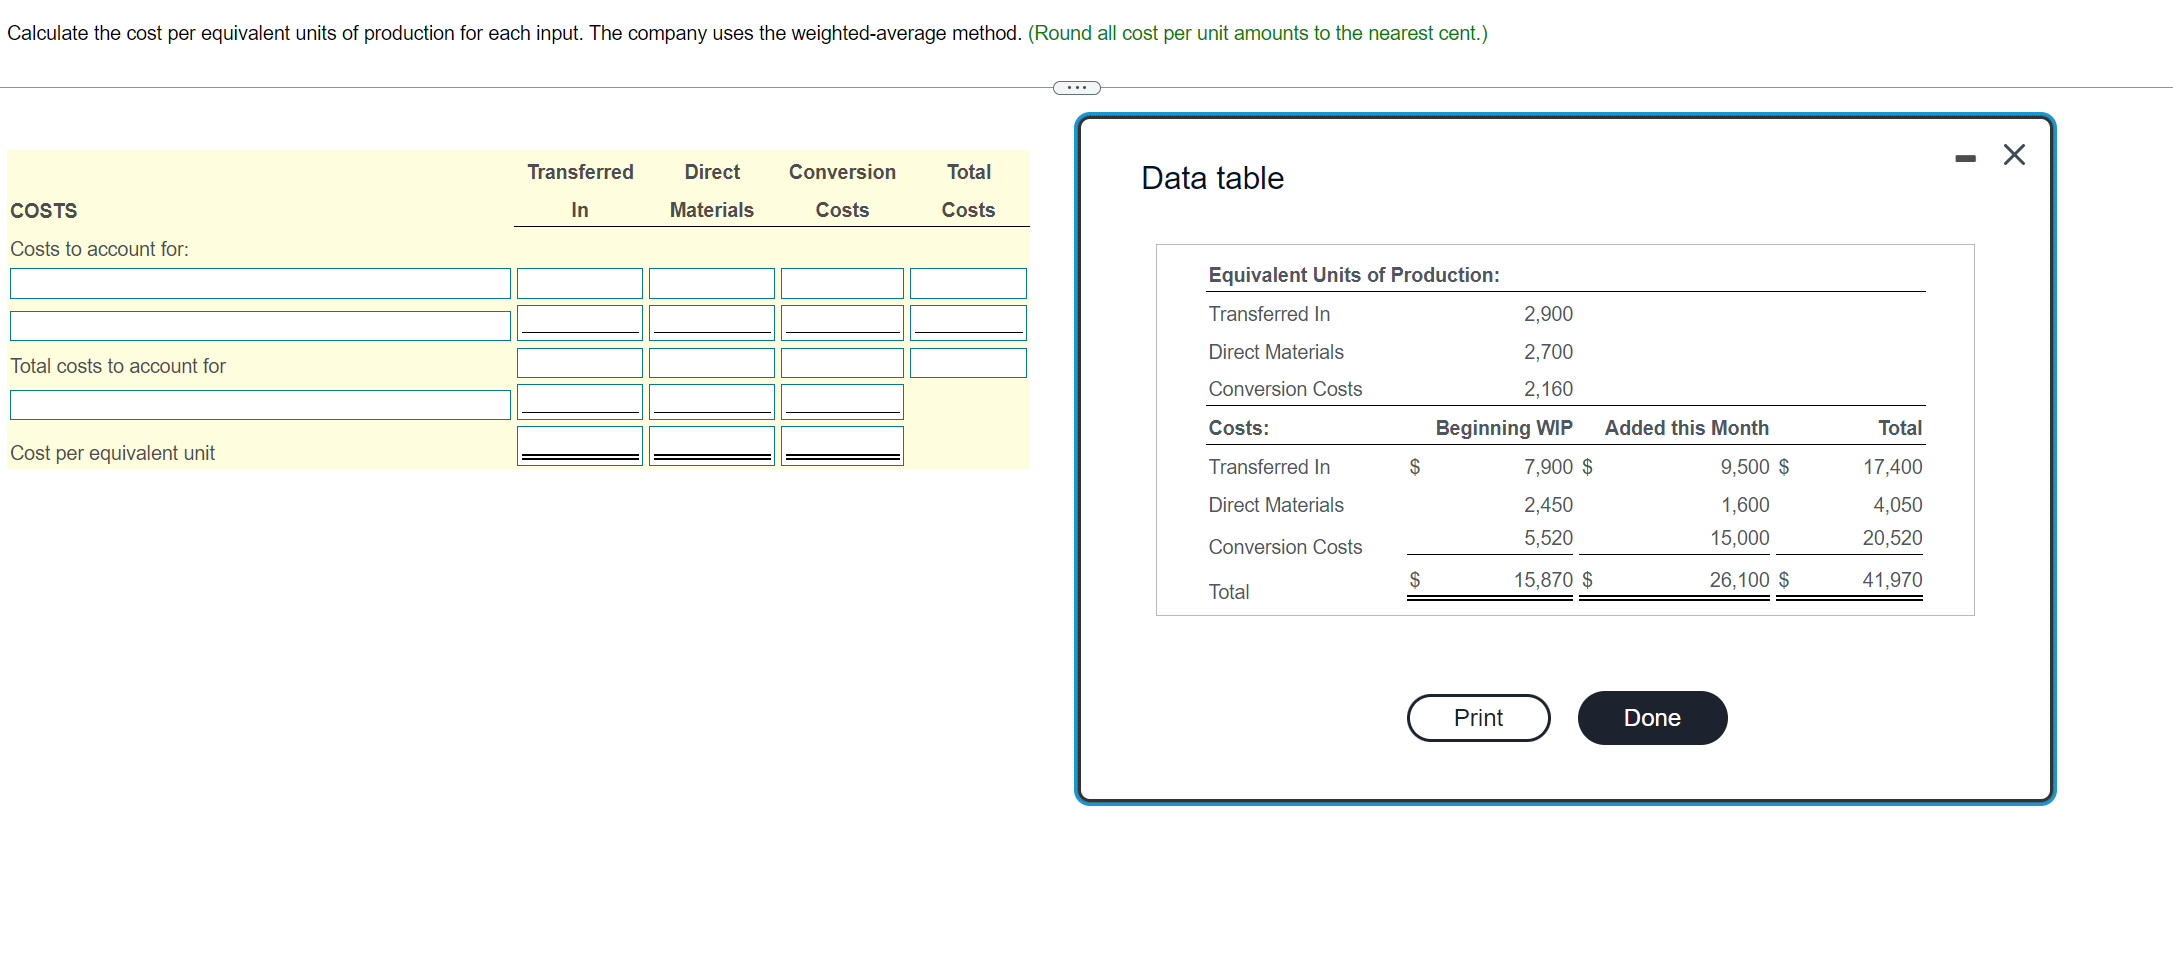Select the label field below Total costs to account for
2173x979 pixels.
[x=260, y=404]
